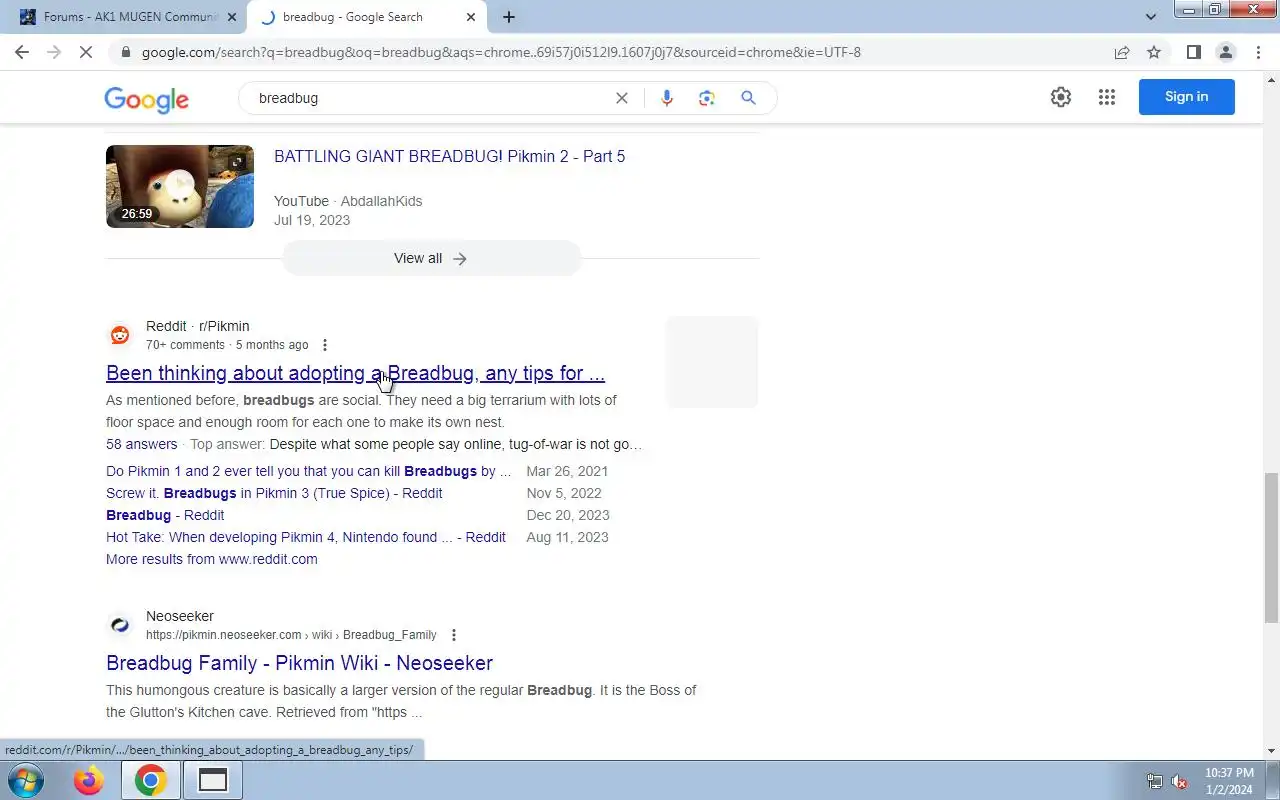This screenshot has width=1280, height=800.
Task: Close the breadbug Google Search tab
Action: coord(471,17)
